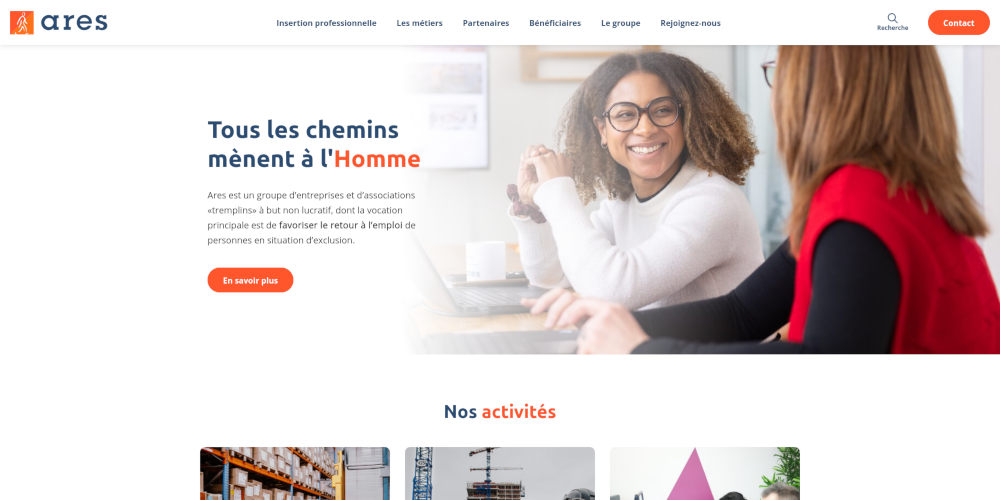This screenshot has width=1000, height=500.
Task: Click the Recherche label under search icon
Action: (892, 28)
